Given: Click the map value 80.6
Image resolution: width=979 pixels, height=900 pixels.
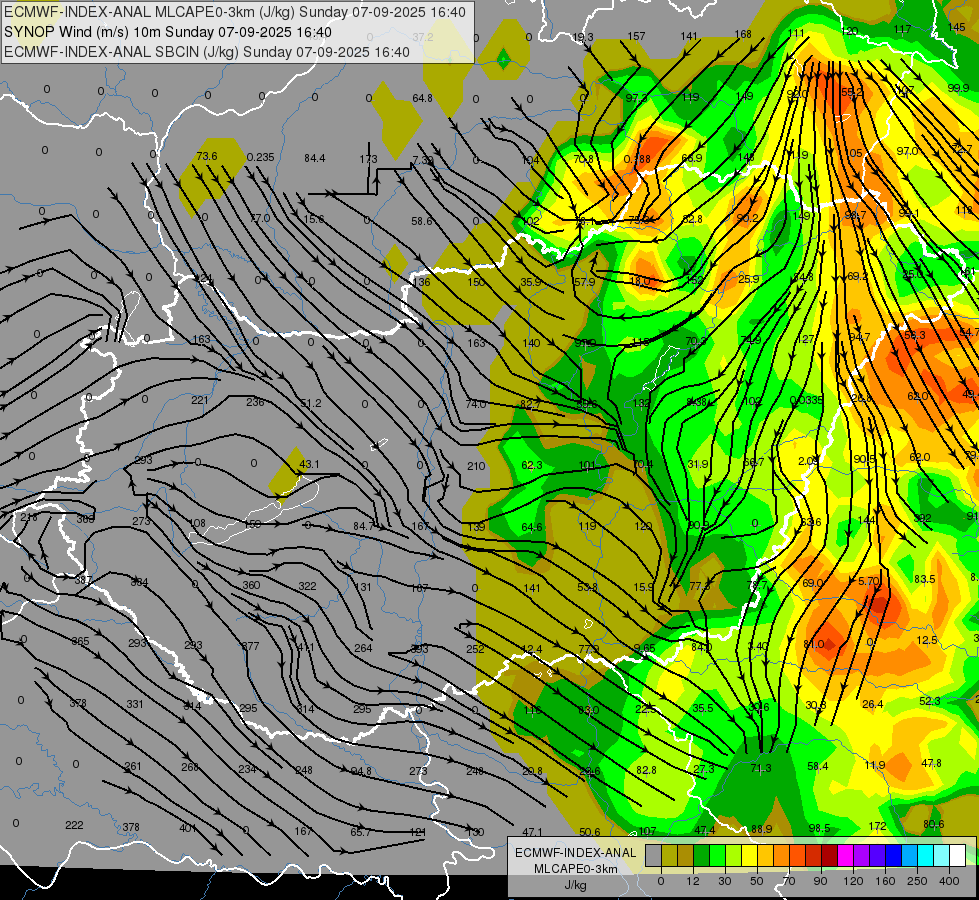Looking at the screenshot, I should click(x=933, y=824).
